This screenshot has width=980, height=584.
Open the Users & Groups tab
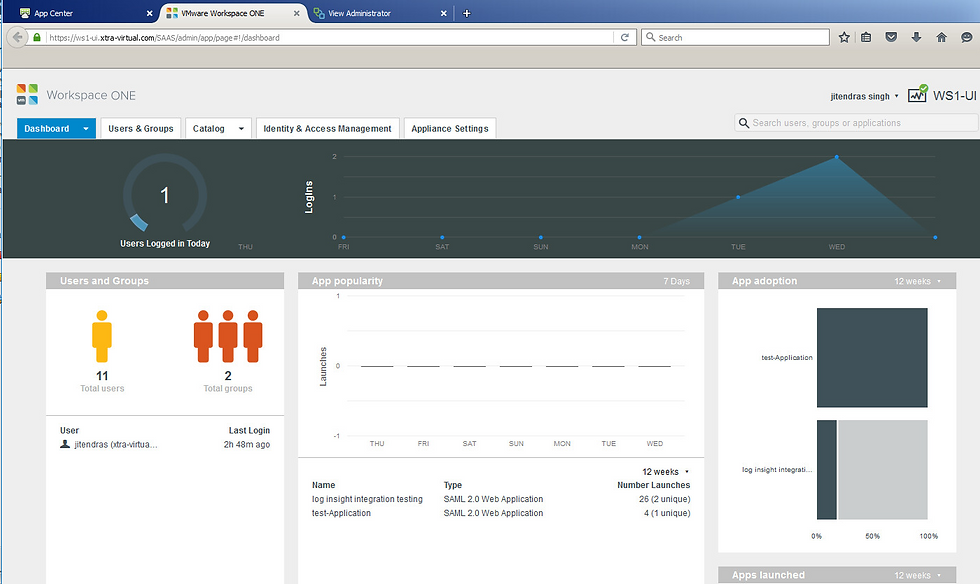click(141, 128)
